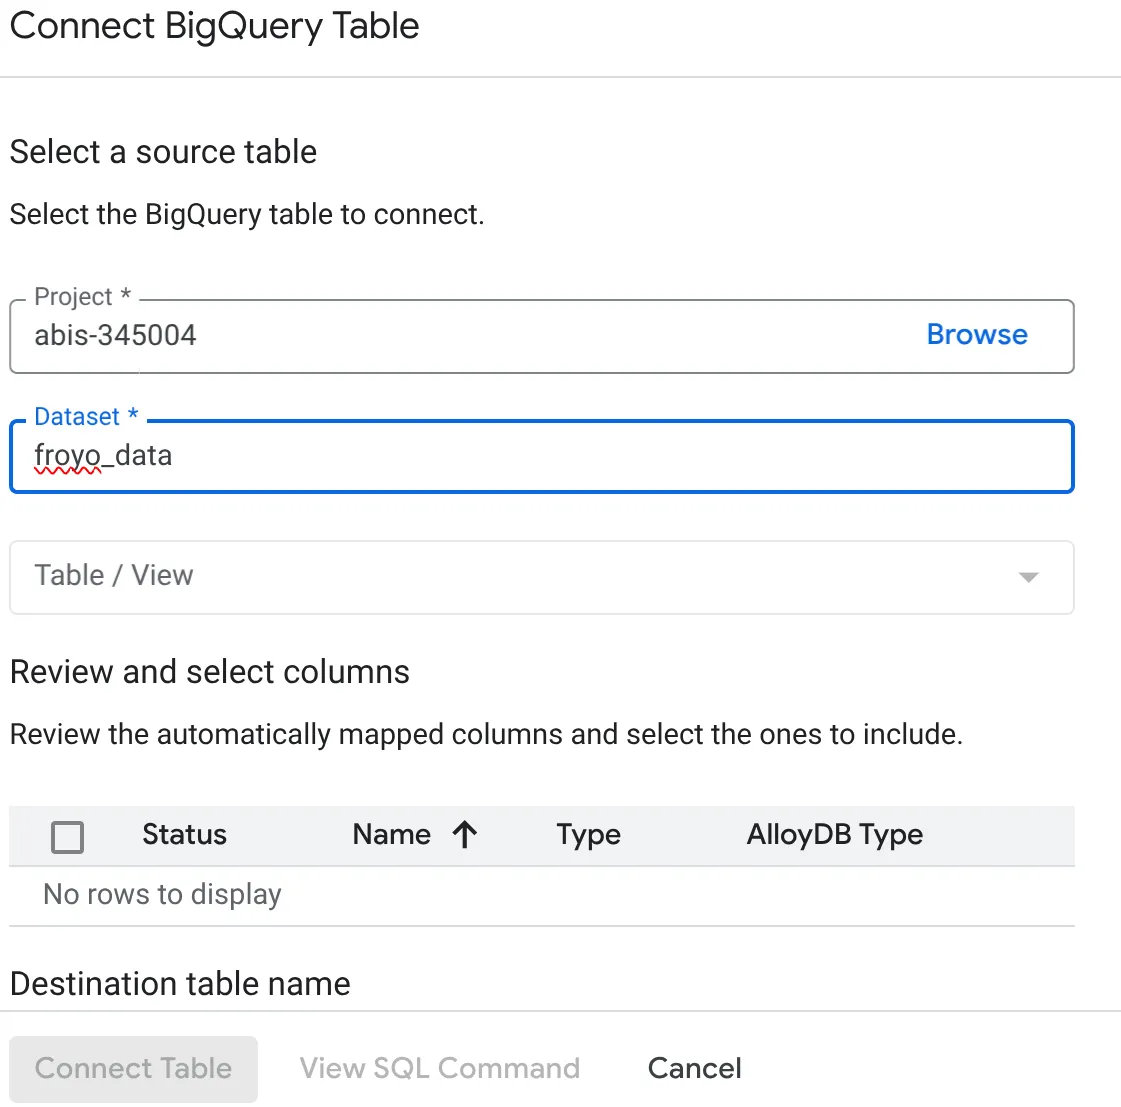The width and height of the screenshot is (1121, 1107).
Task: Click the Table / View dropdown arrow
Action: pos(1028,577)
